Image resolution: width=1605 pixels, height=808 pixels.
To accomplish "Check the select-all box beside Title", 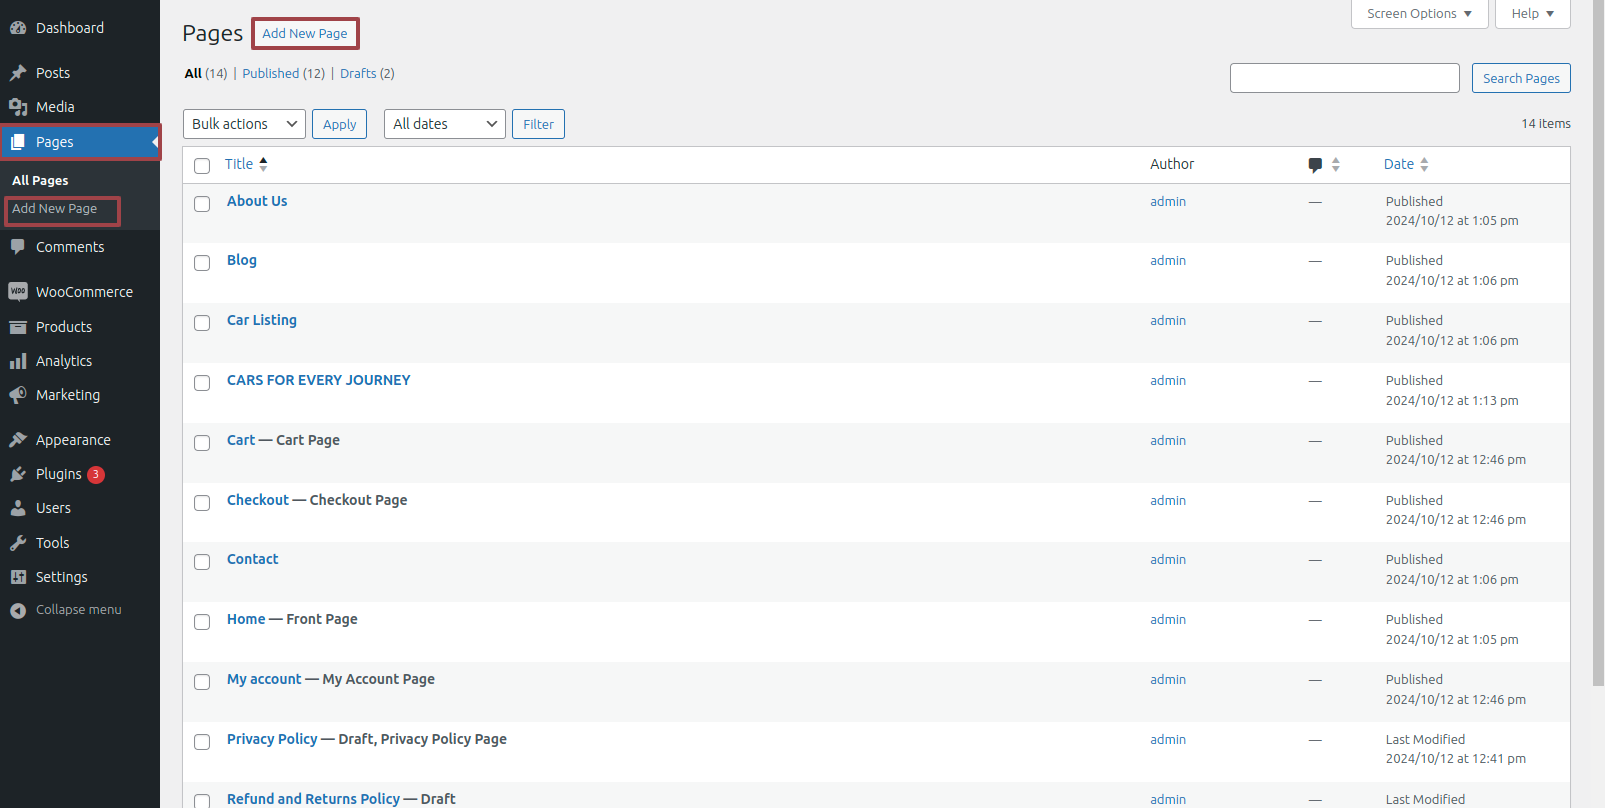I will tap(202, 166).
